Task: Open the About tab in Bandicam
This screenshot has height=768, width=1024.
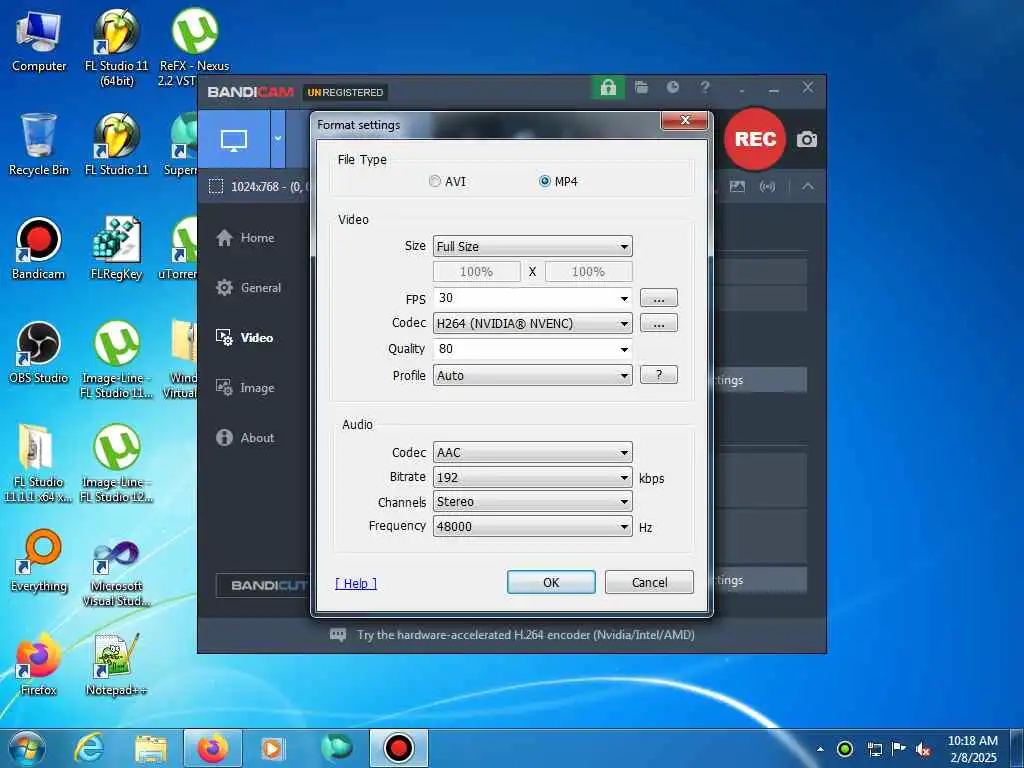Action: 246,438
